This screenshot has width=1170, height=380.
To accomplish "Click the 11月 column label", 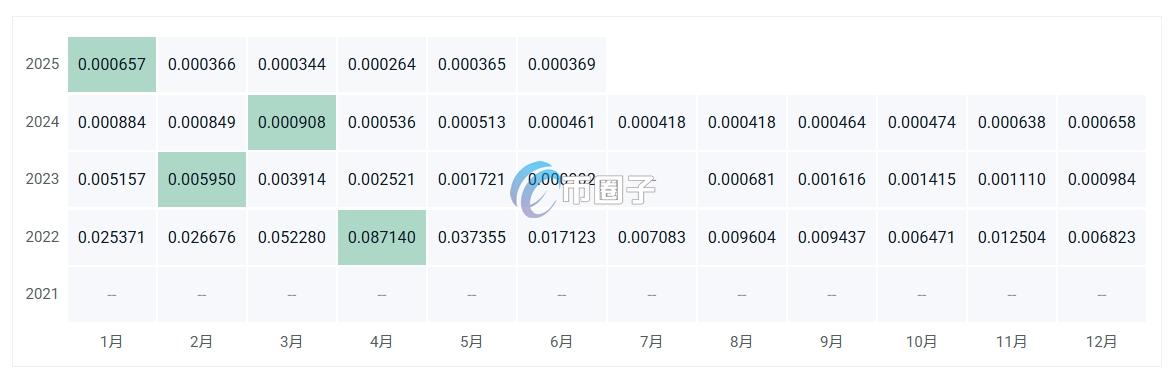I will [1012, 342].
